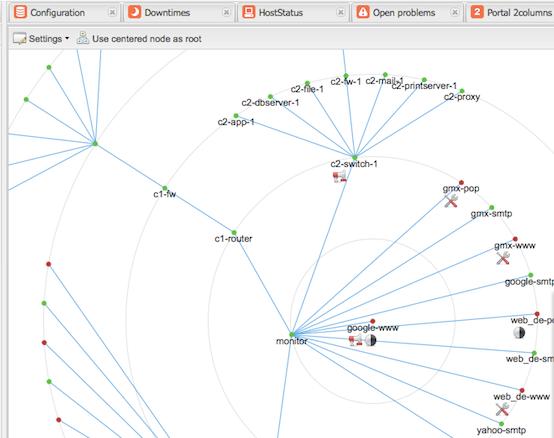Click the half-moon icon under web_de-pop

tap(519, 332)
